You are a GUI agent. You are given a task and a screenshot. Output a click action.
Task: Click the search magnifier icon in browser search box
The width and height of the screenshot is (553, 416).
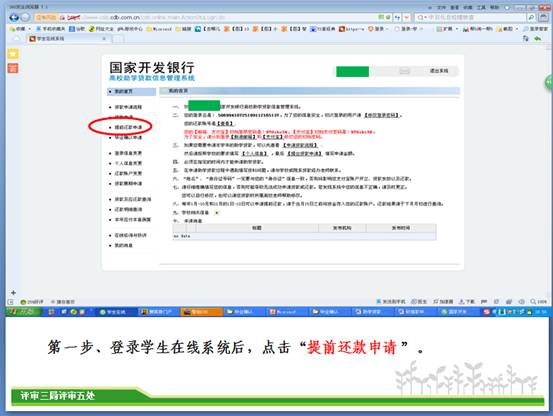pyautogui.click(x=531, y=17)
